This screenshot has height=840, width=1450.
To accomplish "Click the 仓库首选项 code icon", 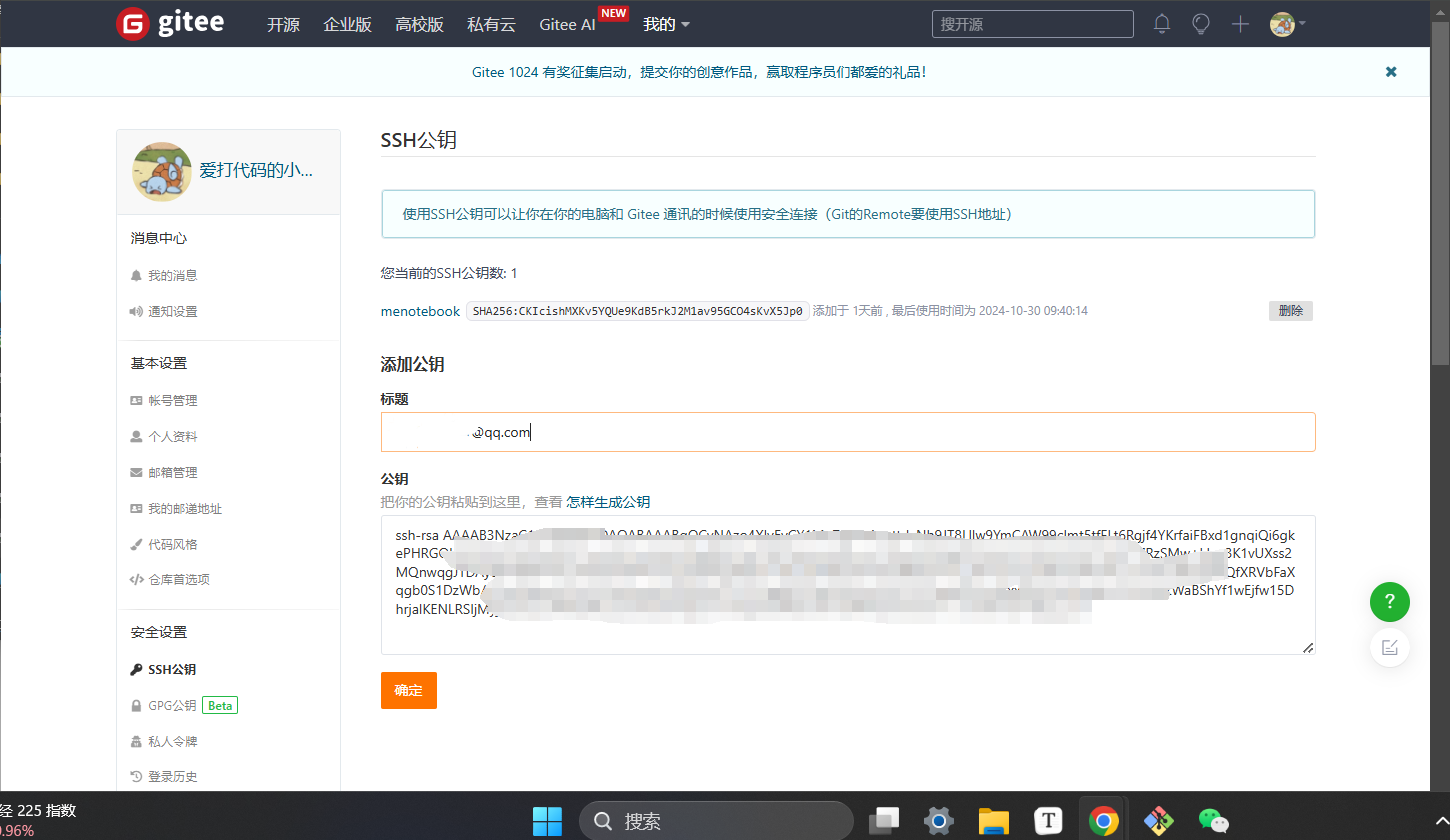I will [x=136, y=579].
